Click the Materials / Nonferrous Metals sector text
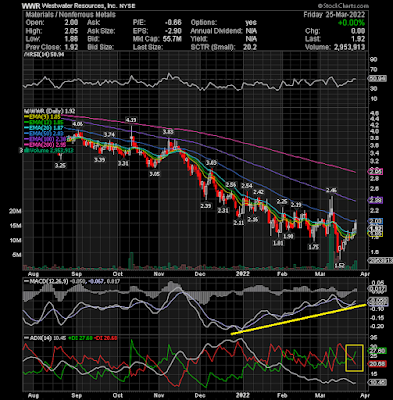The width and height of the screenshot is (393, 400). click(x=71, y=15)
